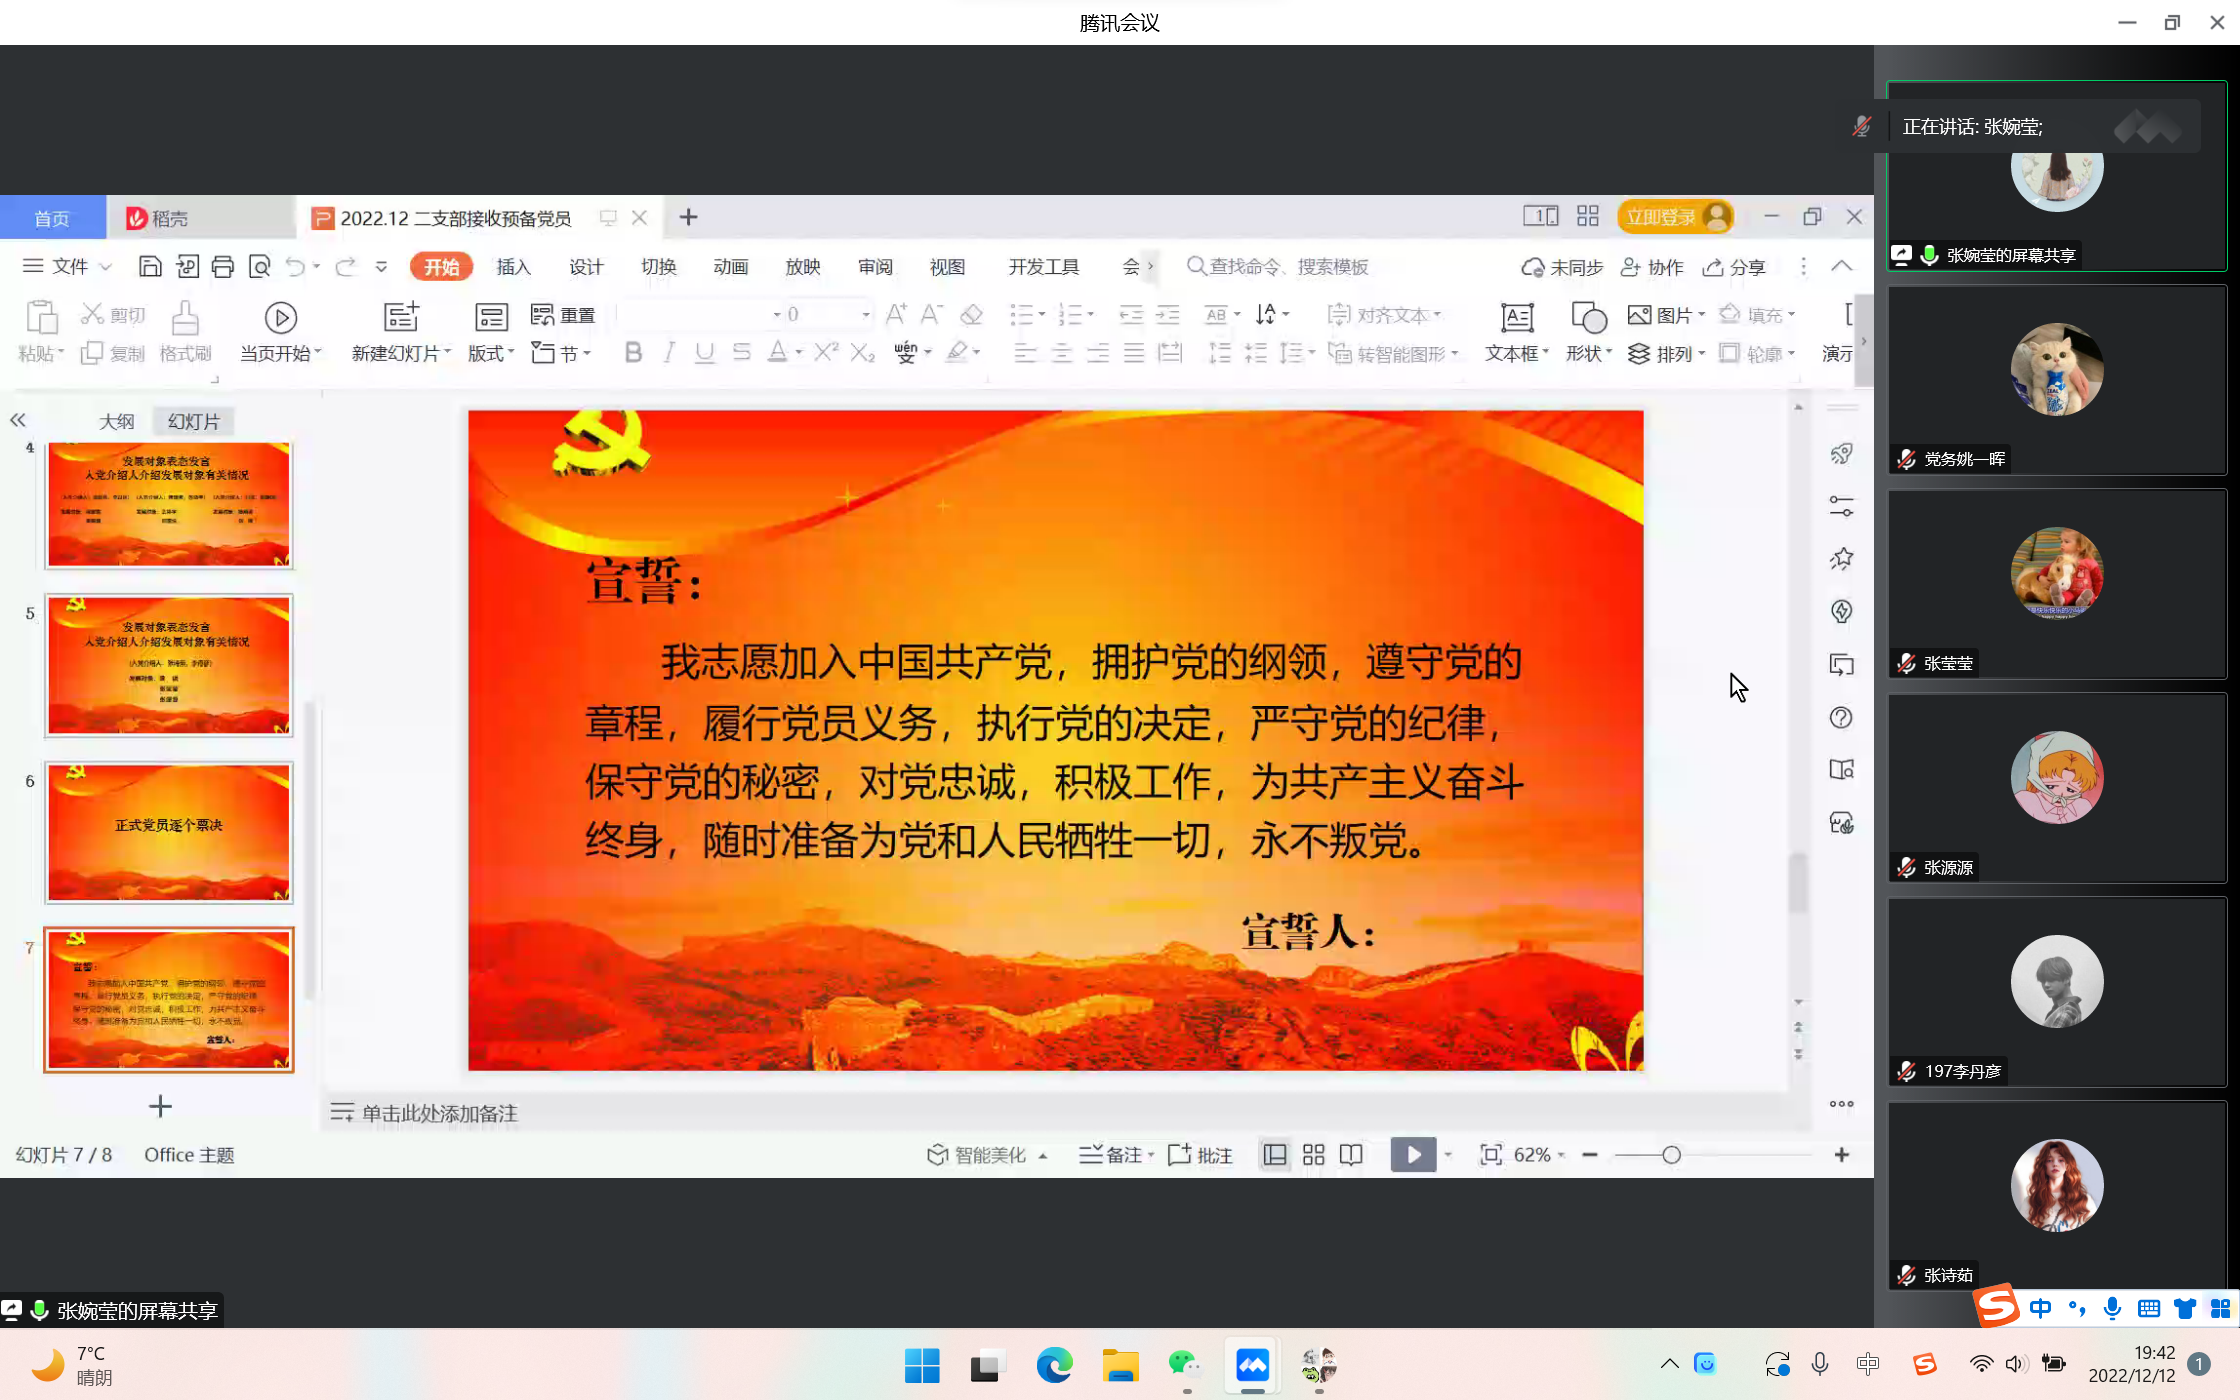Expand the 节 section dropdown
The width and height of the screenshot is (2240, 1400).
coord(587,353)
